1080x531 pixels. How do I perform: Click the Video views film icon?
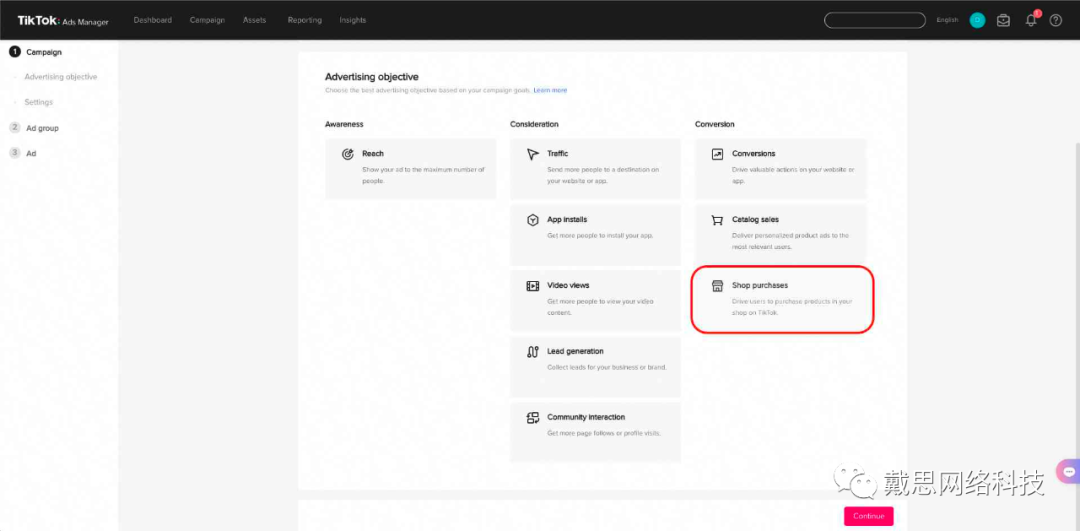click(532, 286)
